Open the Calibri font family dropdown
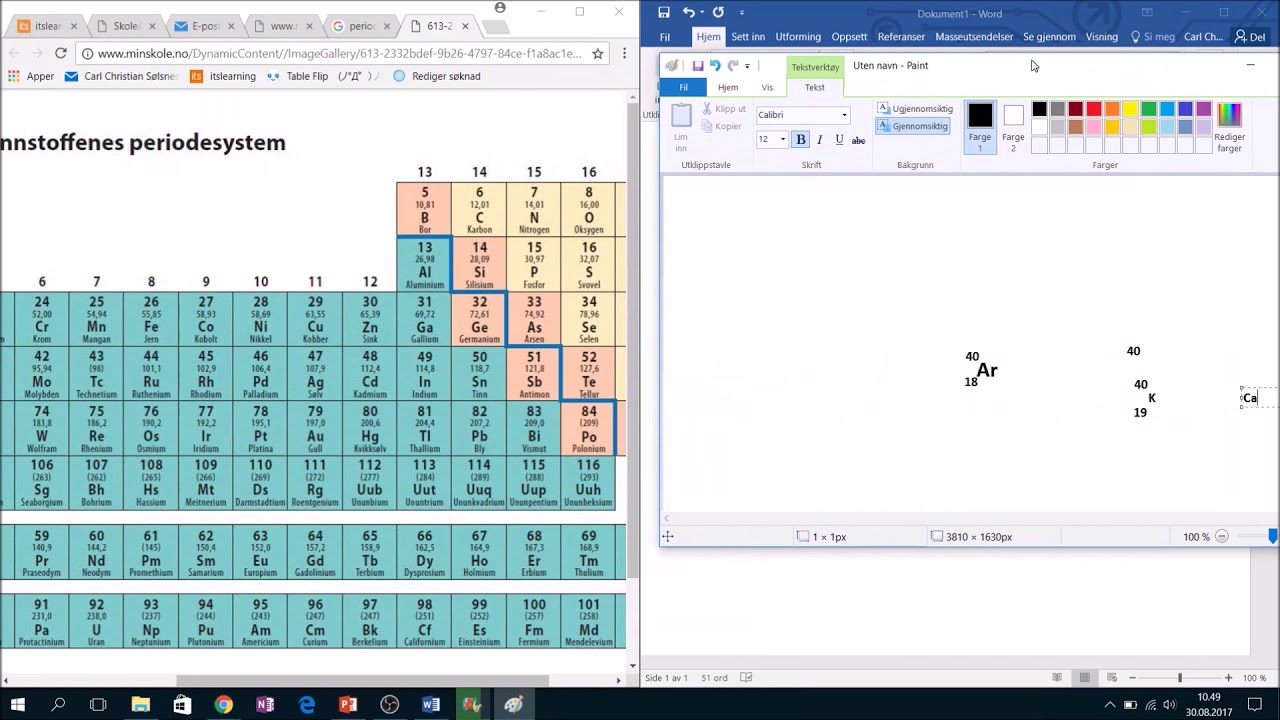 click(x=844, y=115)
